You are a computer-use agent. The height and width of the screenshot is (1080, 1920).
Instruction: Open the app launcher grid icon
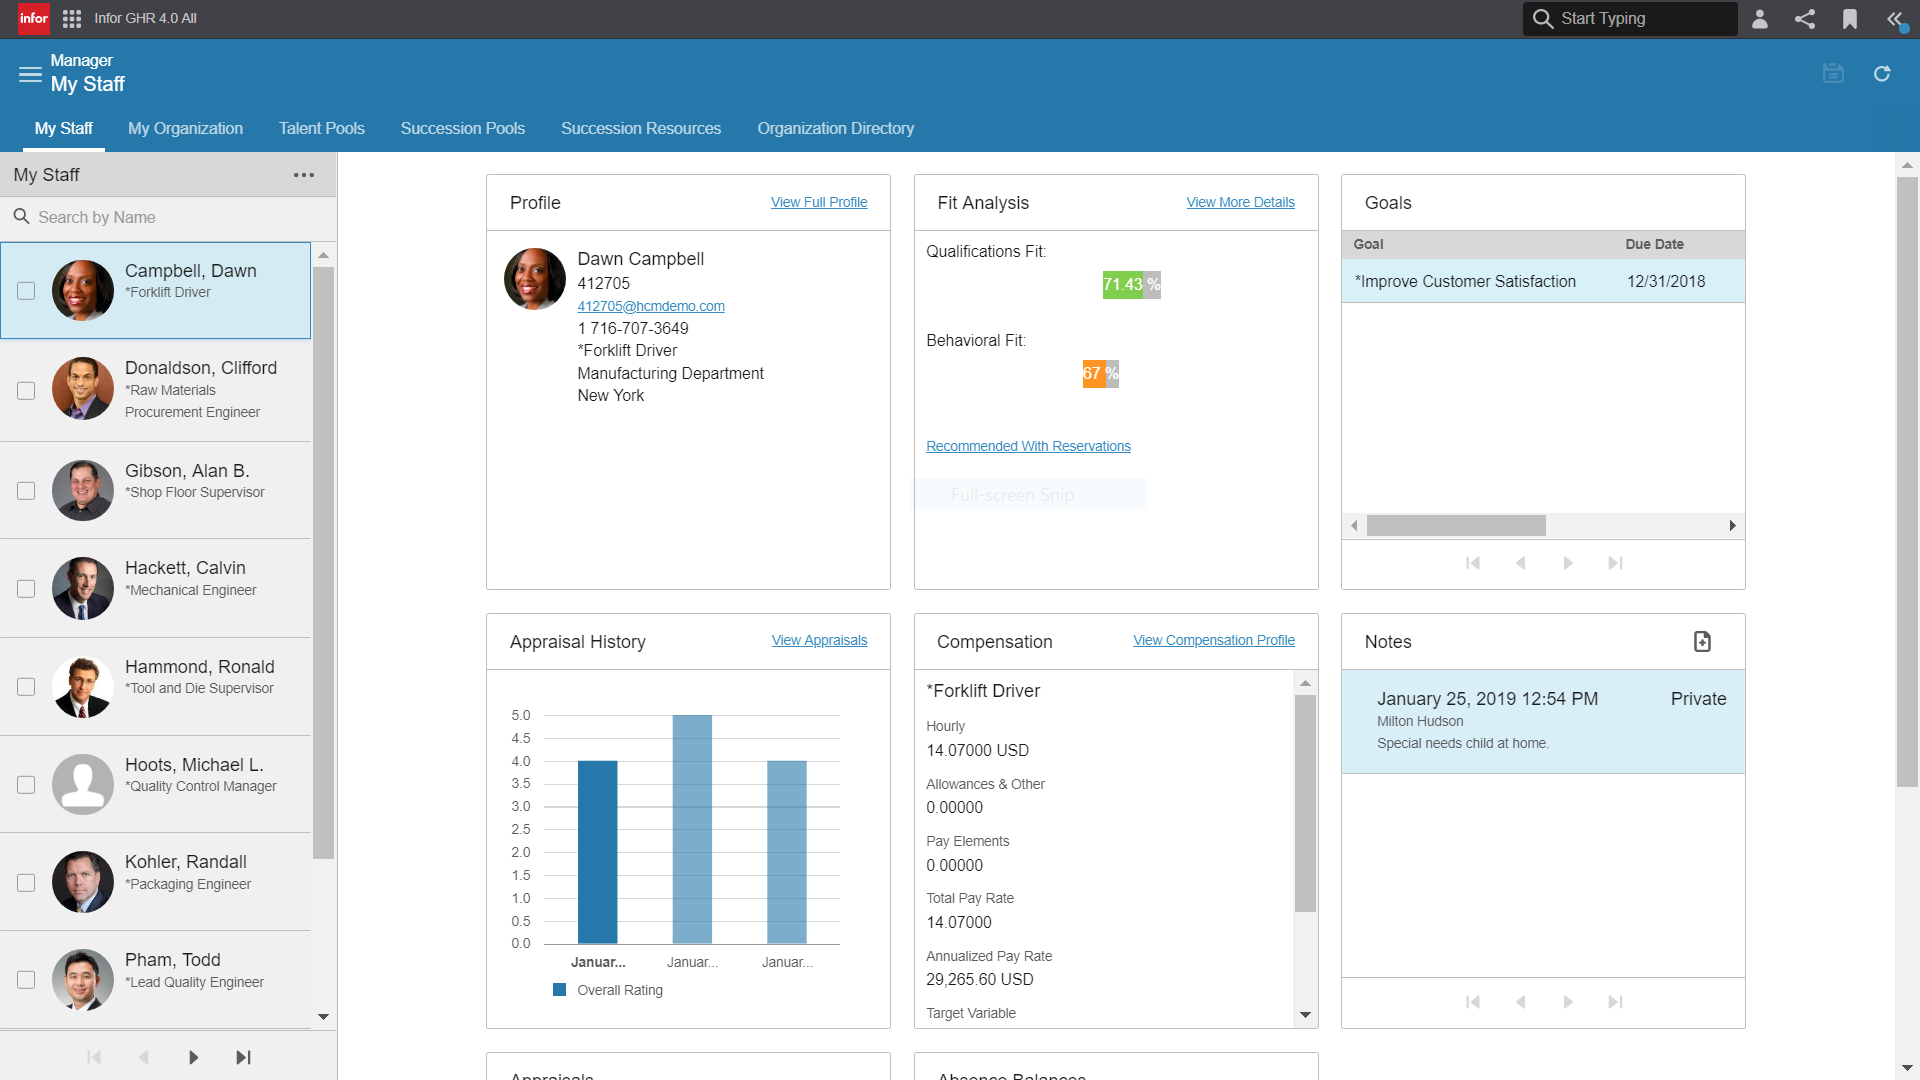pos(72,19)
